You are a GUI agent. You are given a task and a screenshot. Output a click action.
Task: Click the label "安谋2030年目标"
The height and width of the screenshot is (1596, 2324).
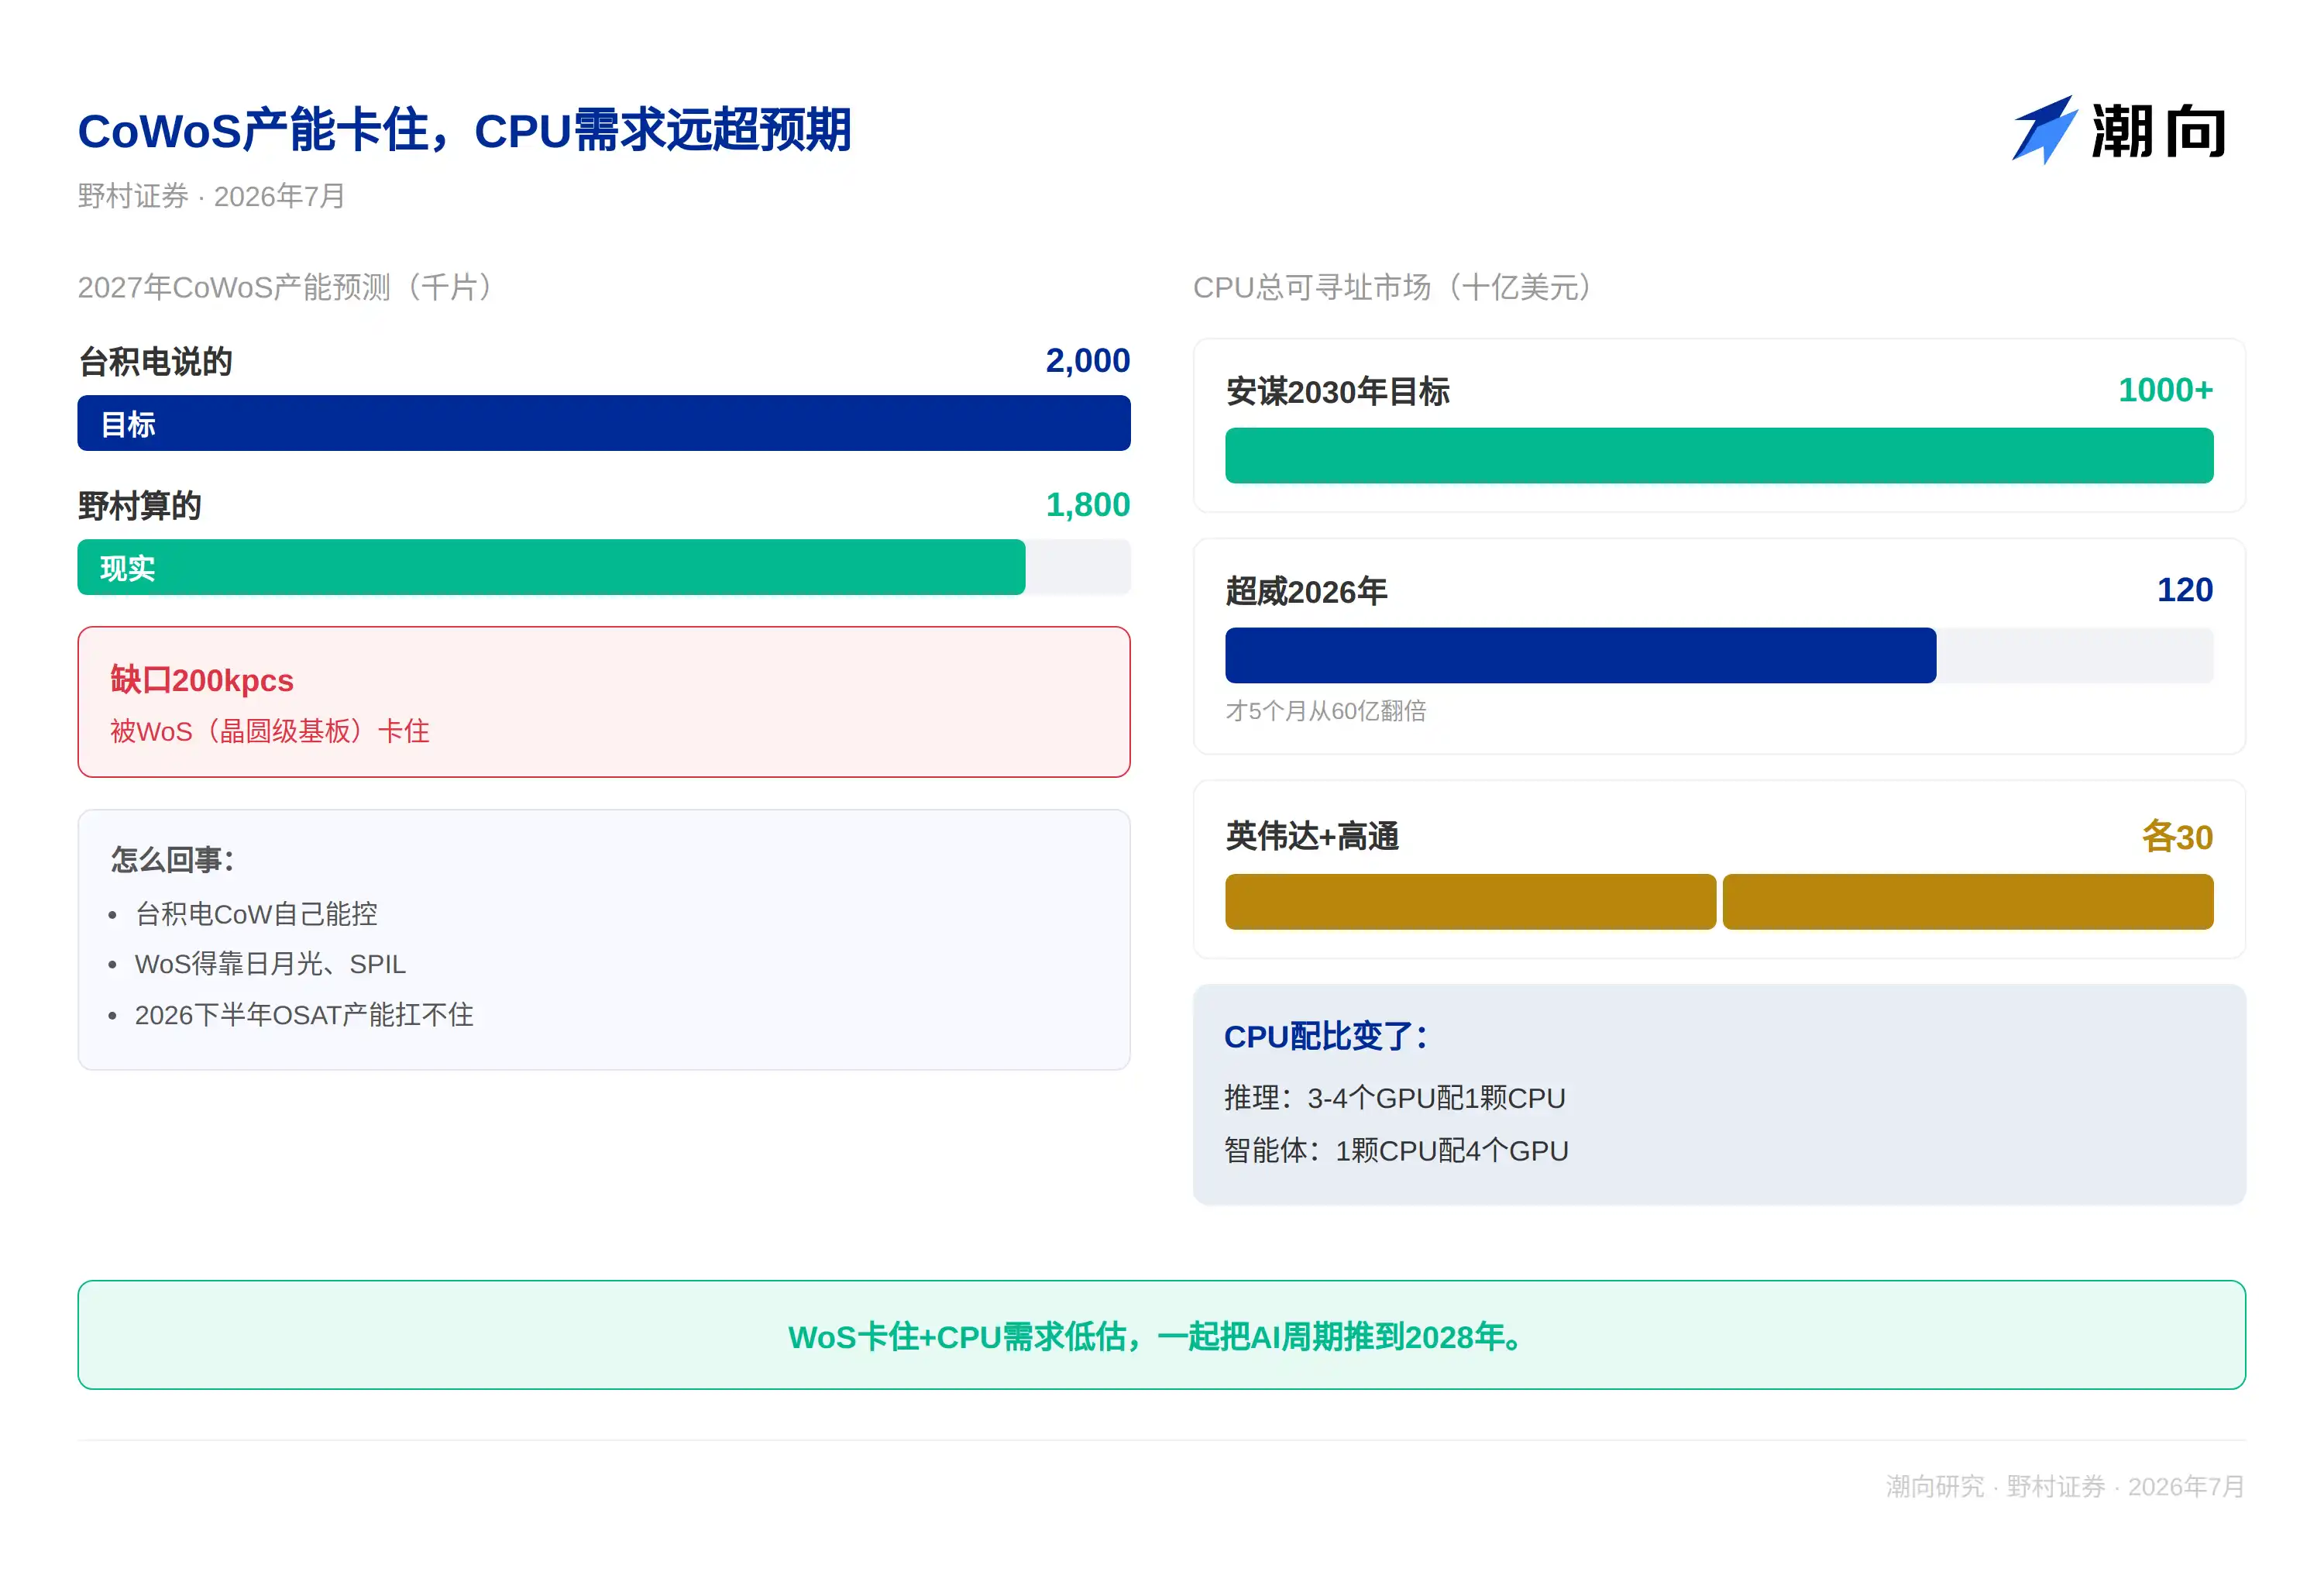(1338, 391)
